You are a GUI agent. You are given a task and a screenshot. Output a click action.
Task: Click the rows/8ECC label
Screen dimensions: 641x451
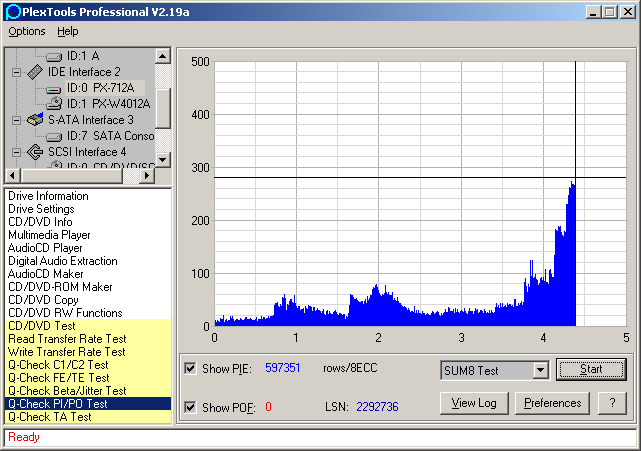pos(350,368)
